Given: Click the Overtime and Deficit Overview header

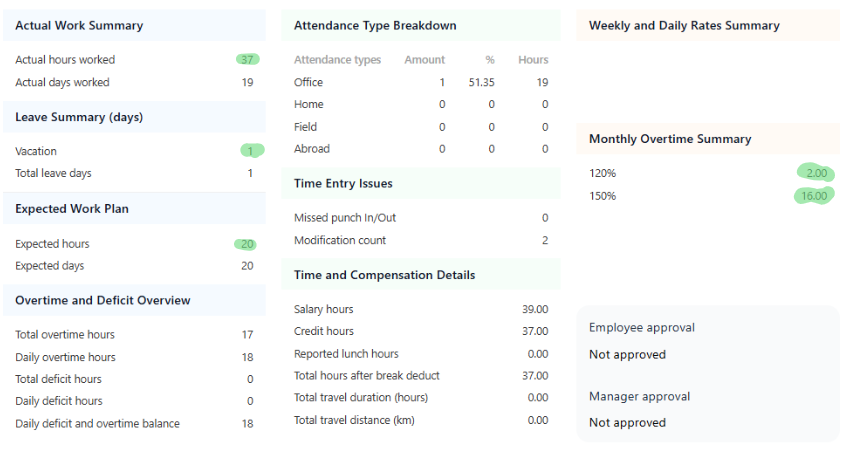Looking at the screenshot, I should [x=103, y=300].
